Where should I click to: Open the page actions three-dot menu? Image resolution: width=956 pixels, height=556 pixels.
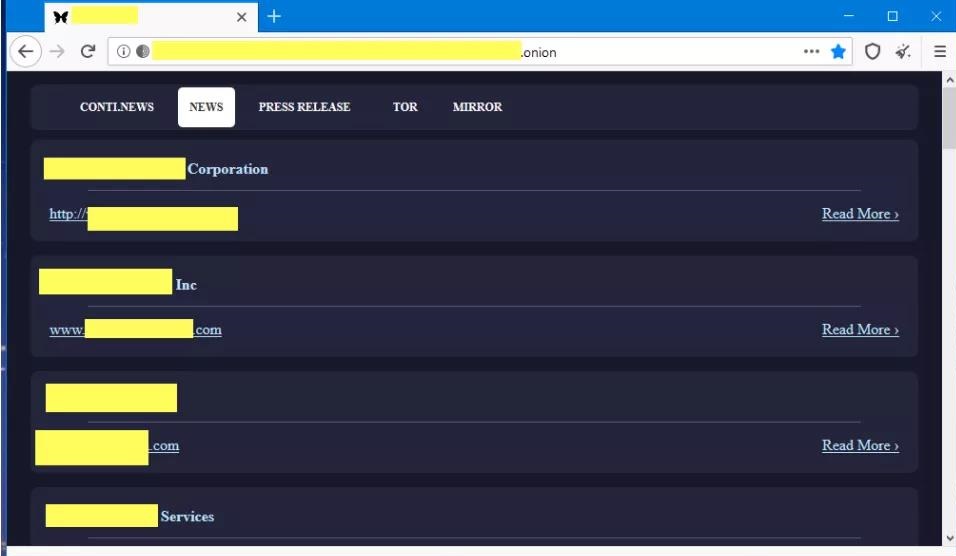811,52
